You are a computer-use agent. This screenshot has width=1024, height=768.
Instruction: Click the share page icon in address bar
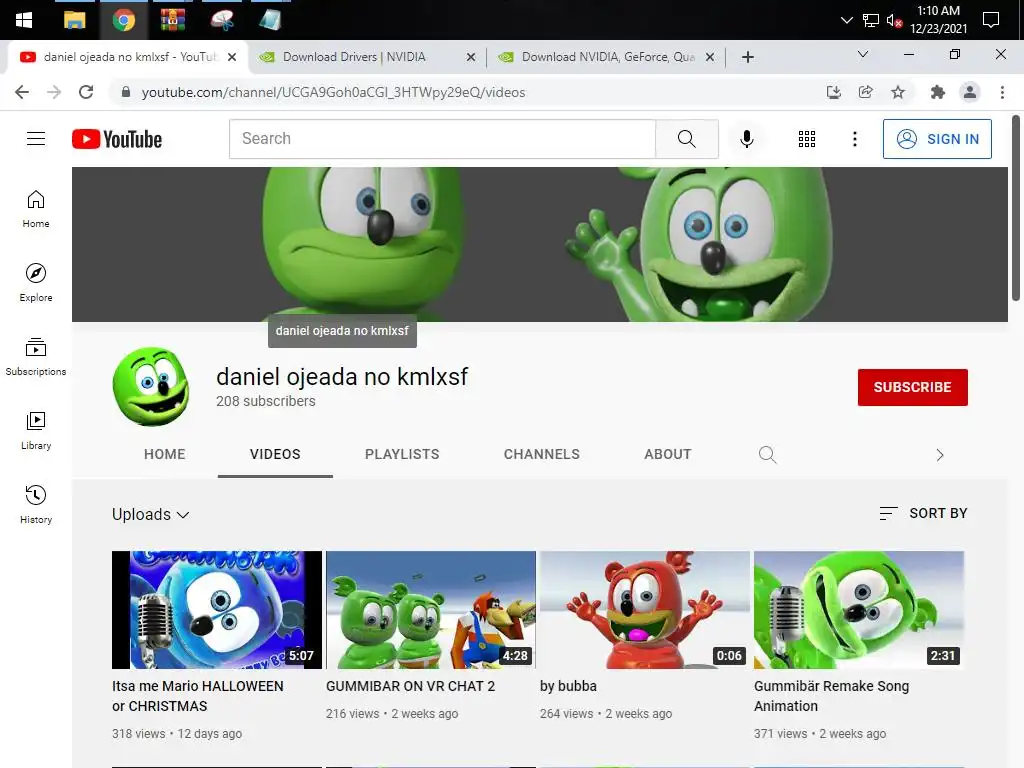point(865,92)
